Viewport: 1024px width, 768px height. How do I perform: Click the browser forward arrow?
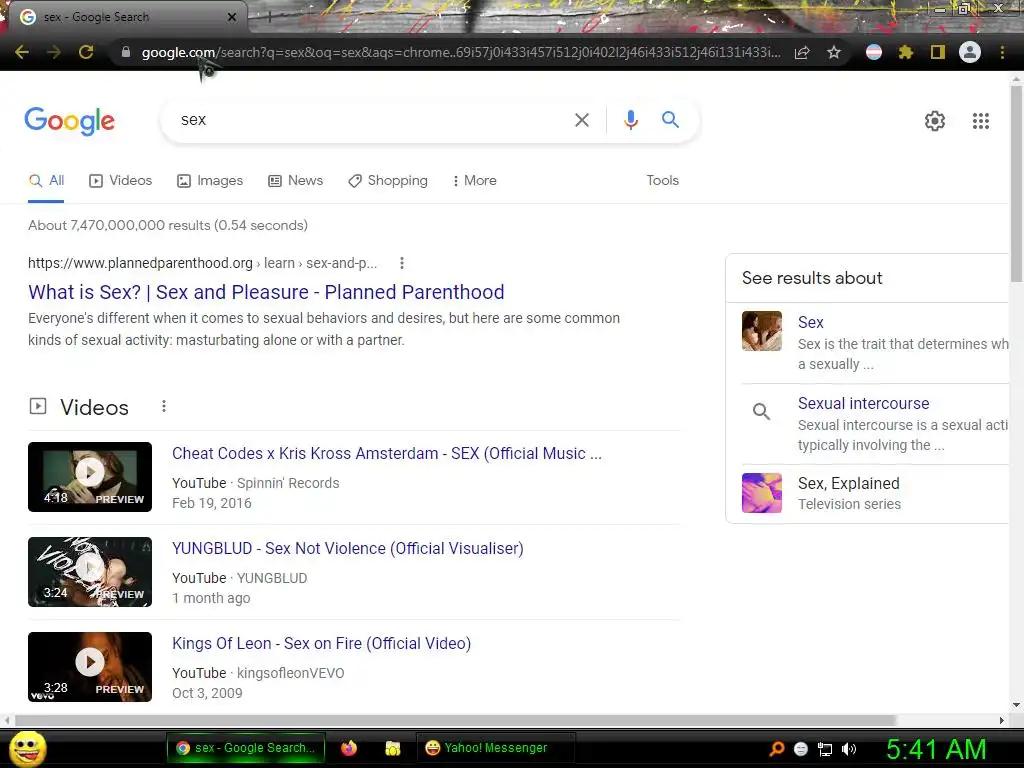coord(54,52)
